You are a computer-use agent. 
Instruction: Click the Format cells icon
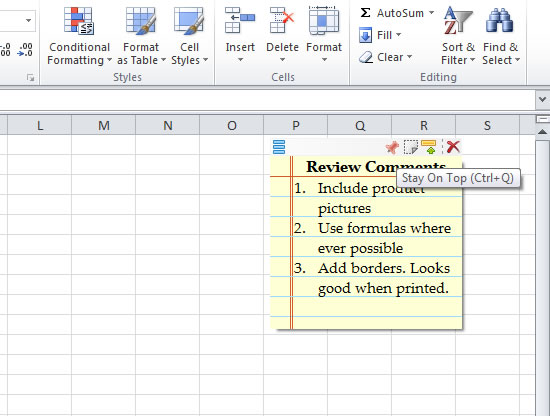324,21
